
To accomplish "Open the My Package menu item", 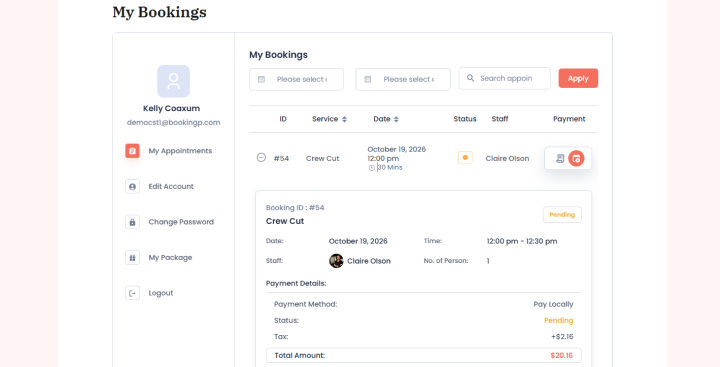I will (x=170, y=258).
